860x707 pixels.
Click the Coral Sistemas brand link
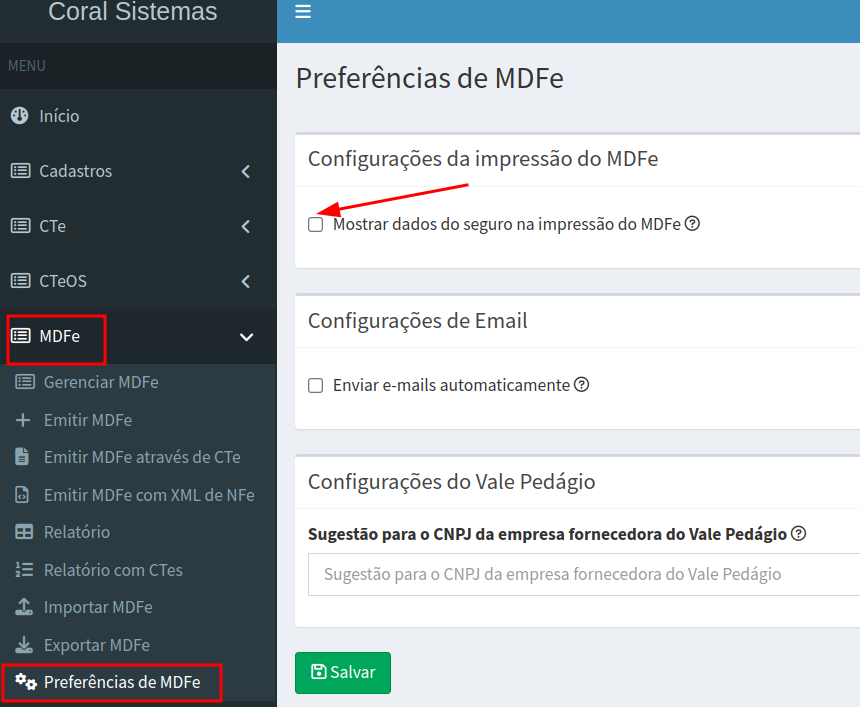[x=133, y=13]
